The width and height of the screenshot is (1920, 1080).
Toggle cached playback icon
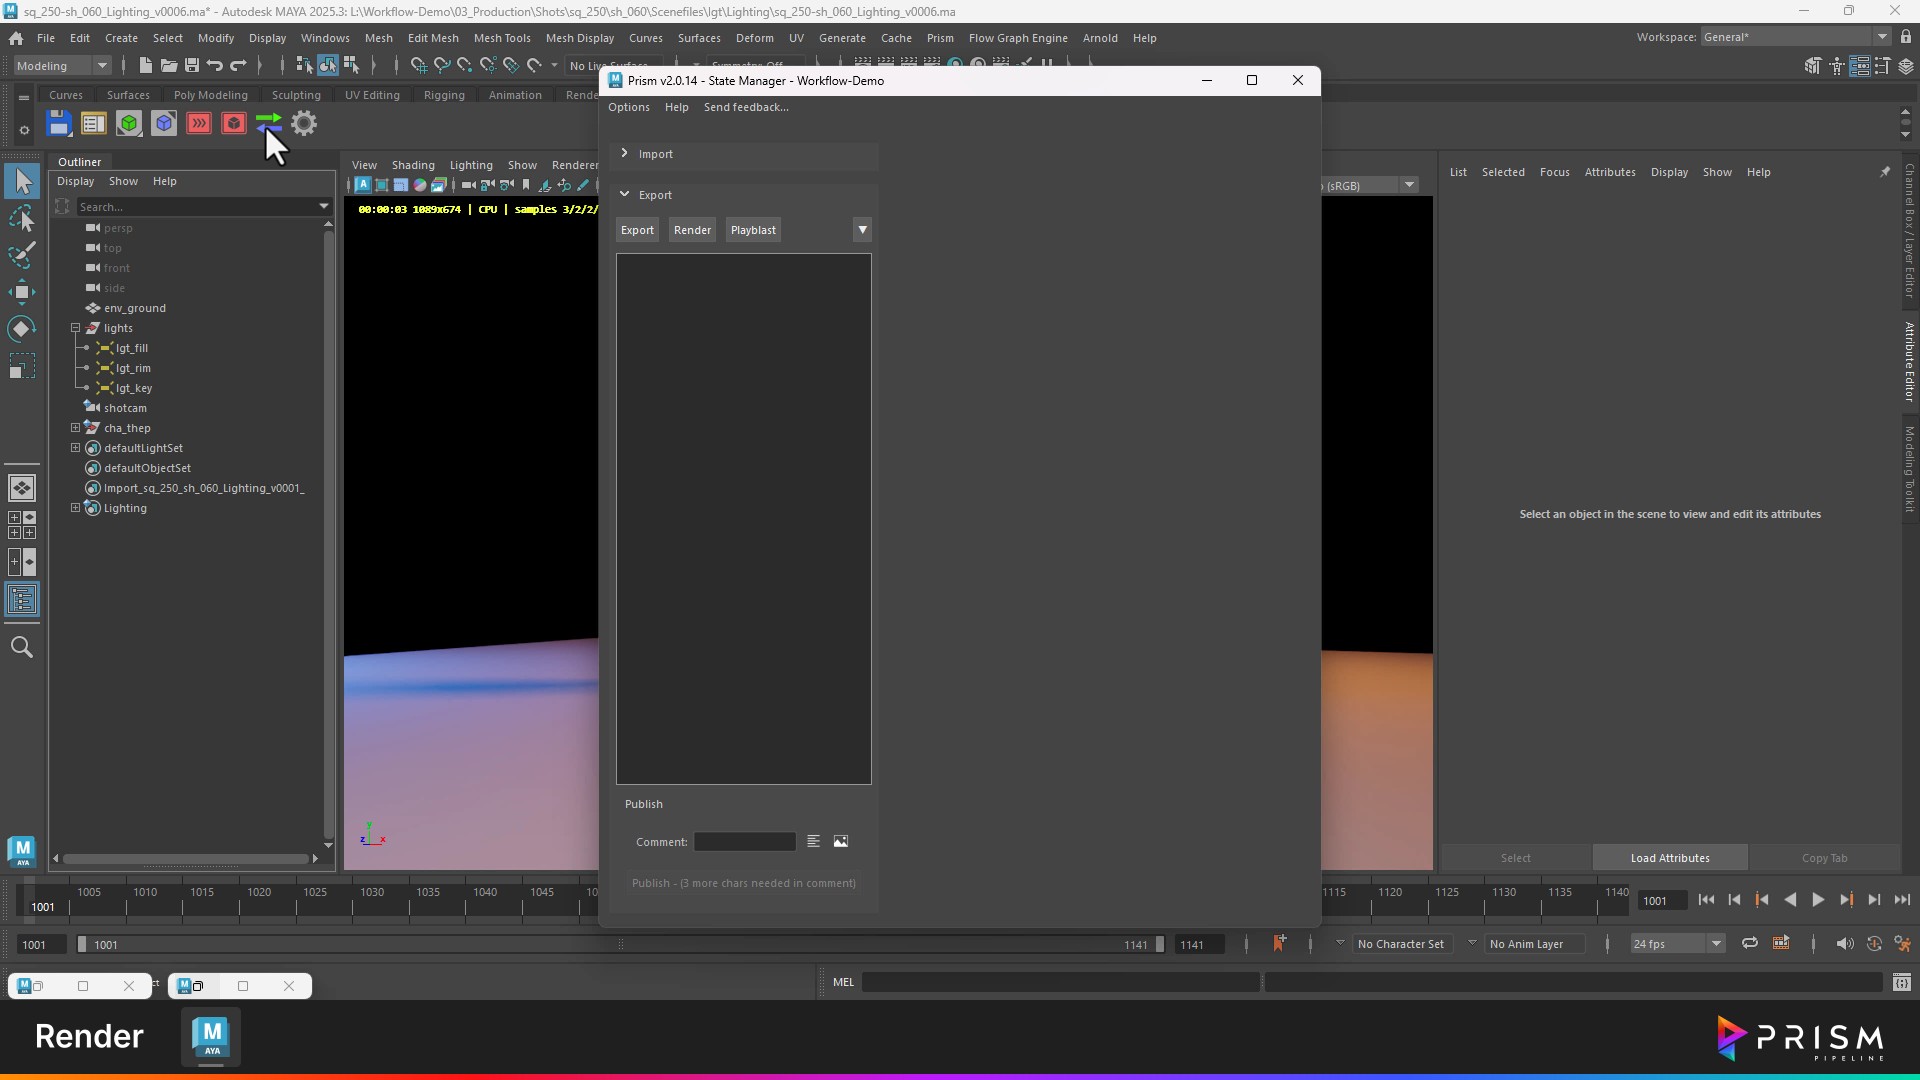[x=1874, y=943]
